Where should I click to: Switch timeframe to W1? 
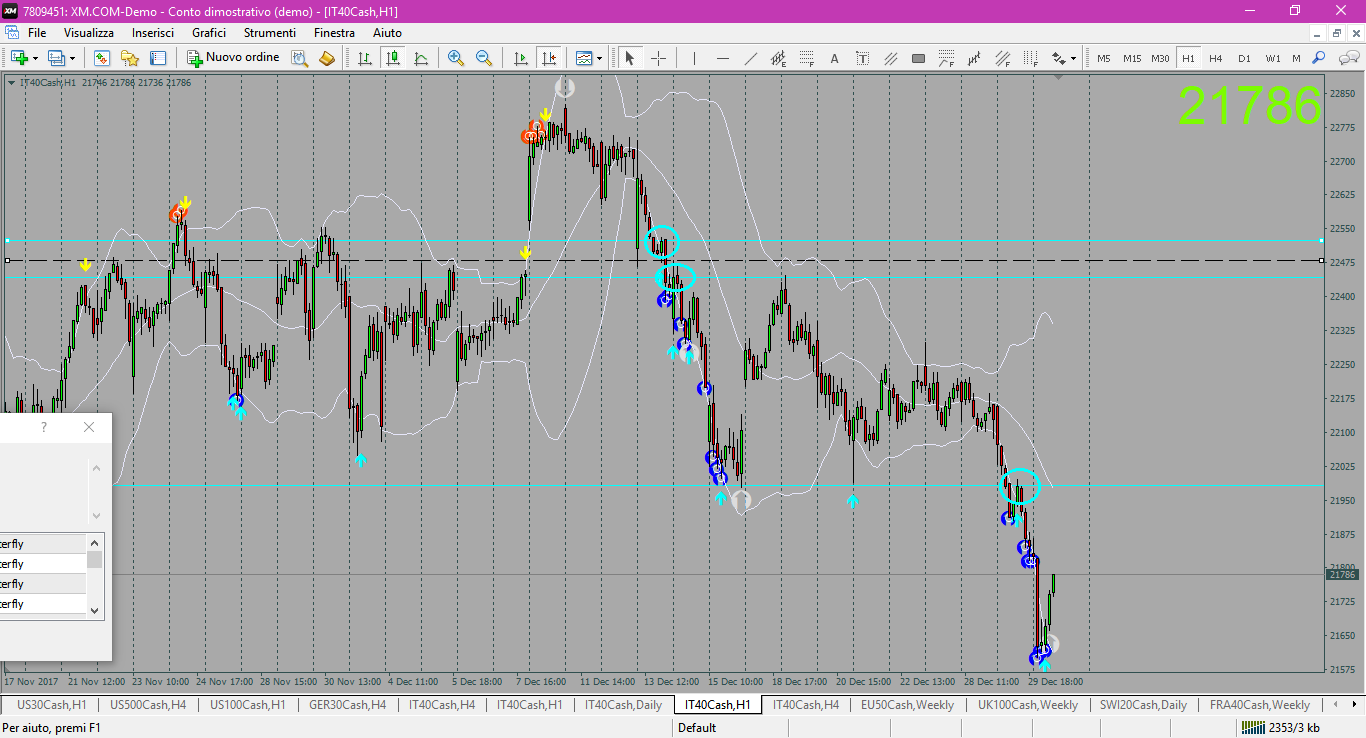tap(1272, 58)
